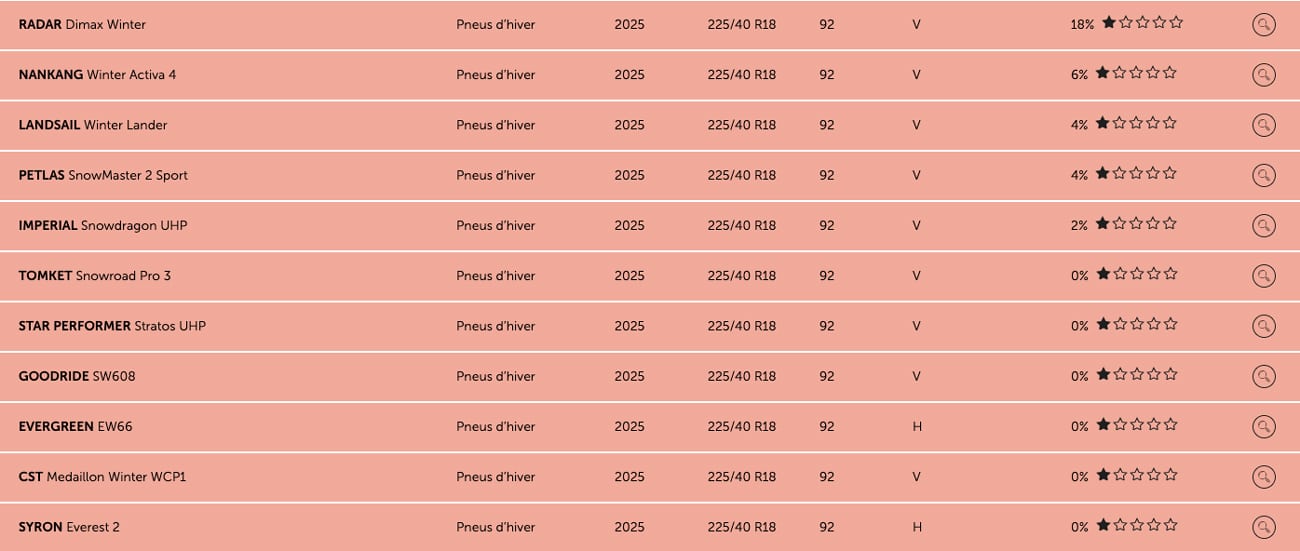Click the EVERGREEN EW66 magnifier icon

(1263, 426)
